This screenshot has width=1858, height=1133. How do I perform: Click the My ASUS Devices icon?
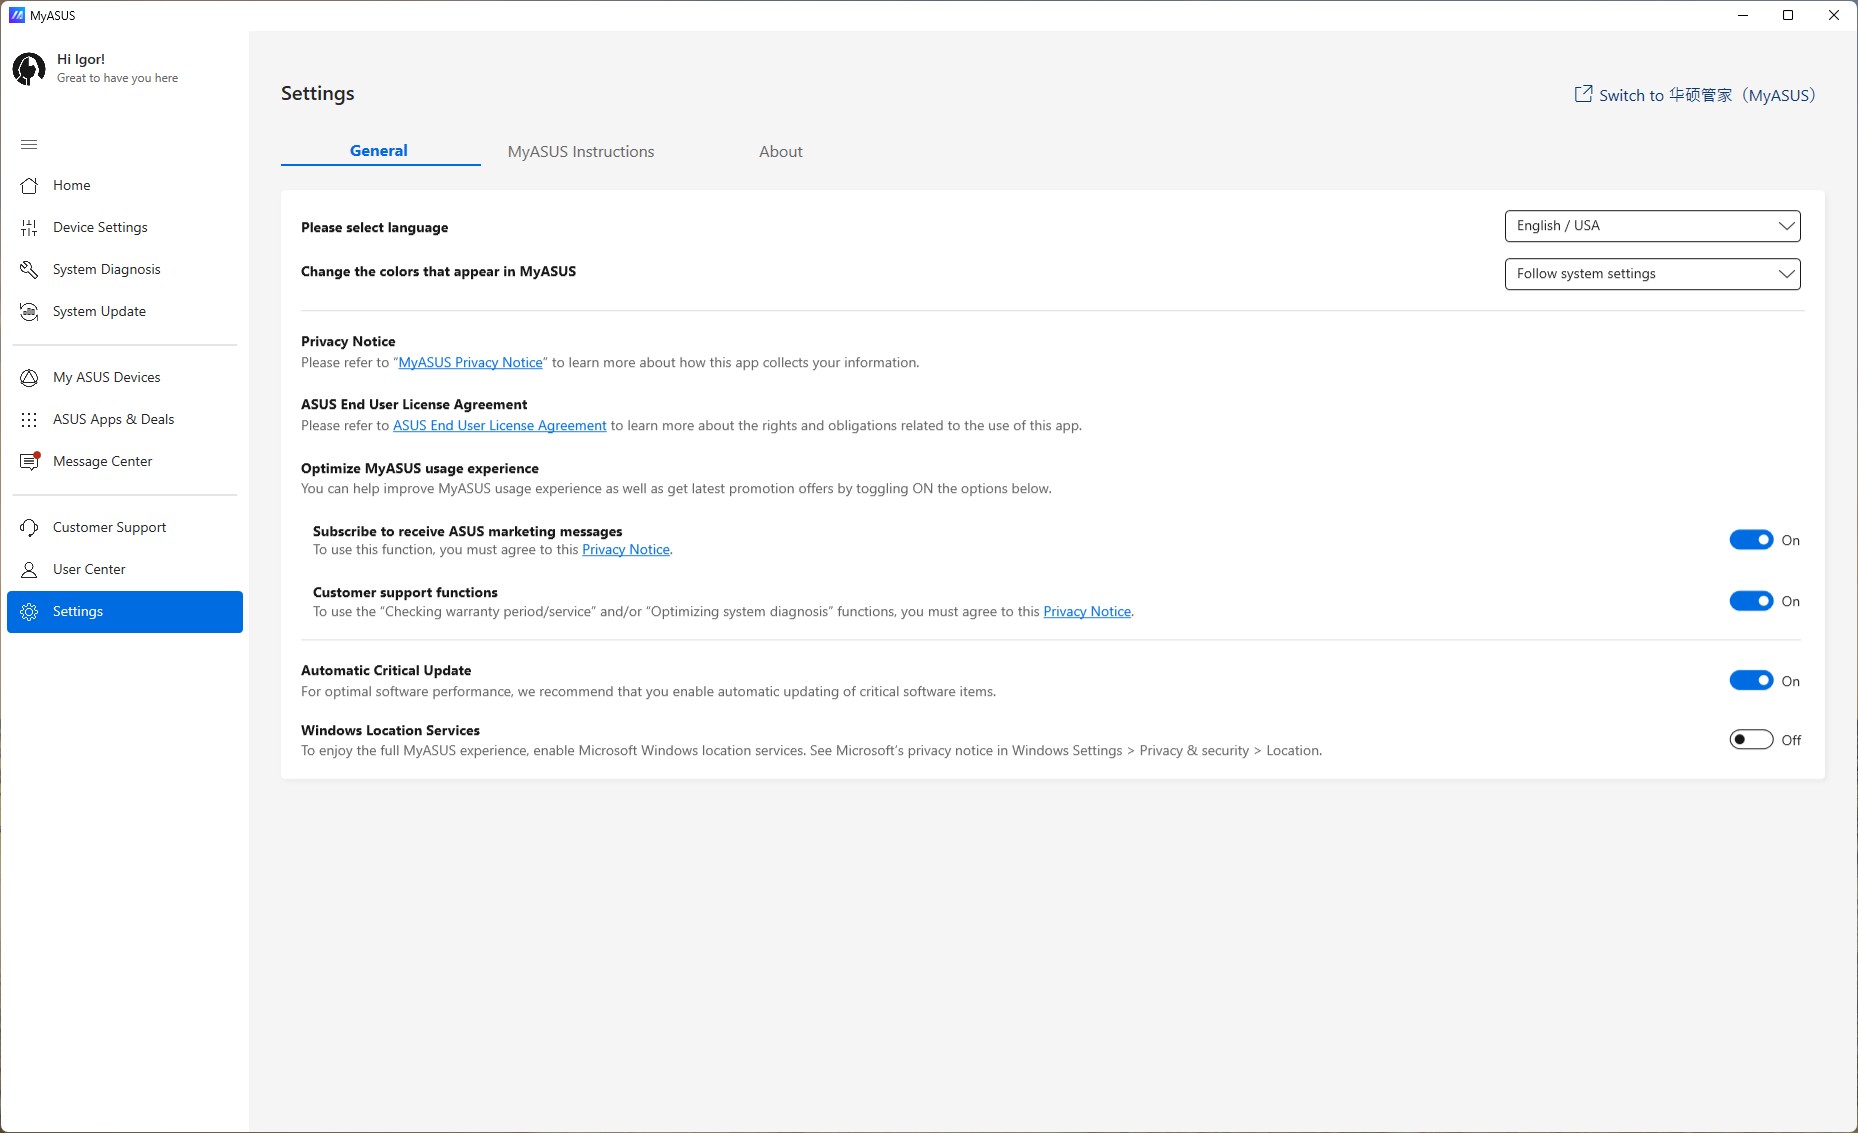click(29, 378)
